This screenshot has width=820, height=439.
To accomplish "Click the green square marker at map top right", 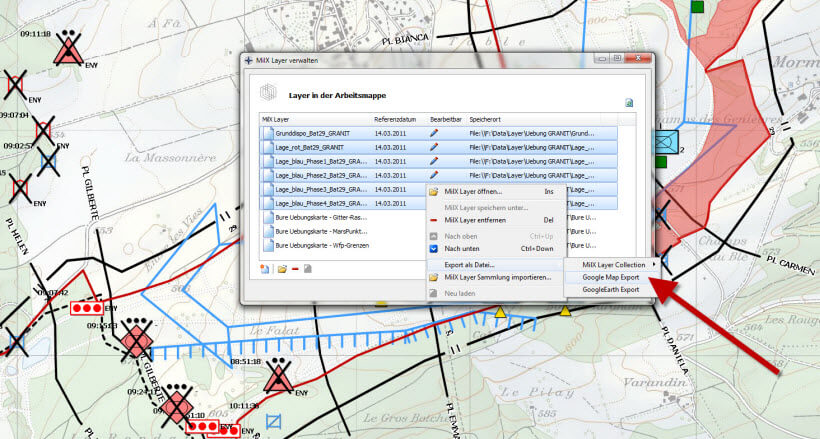I will [697, 7].
